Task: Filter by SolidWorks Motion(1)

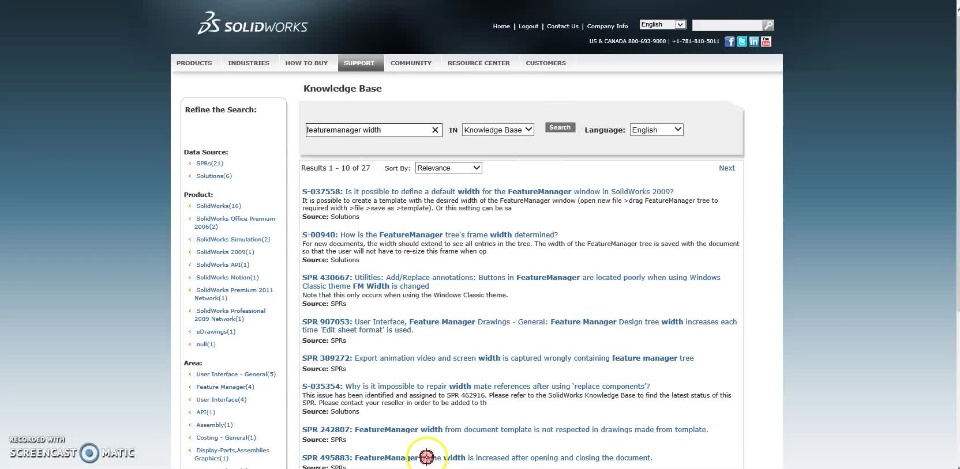Action: 227,277
